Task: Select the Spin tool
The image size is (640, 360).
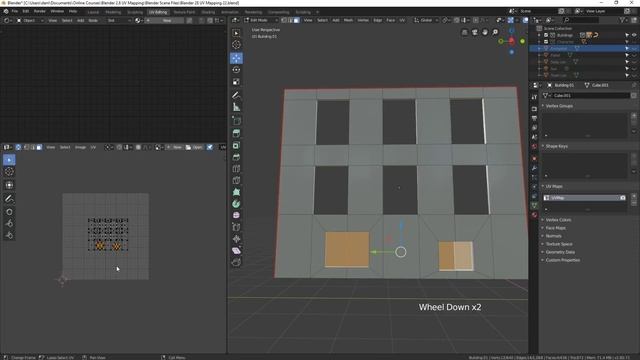Action: point(236,204)
